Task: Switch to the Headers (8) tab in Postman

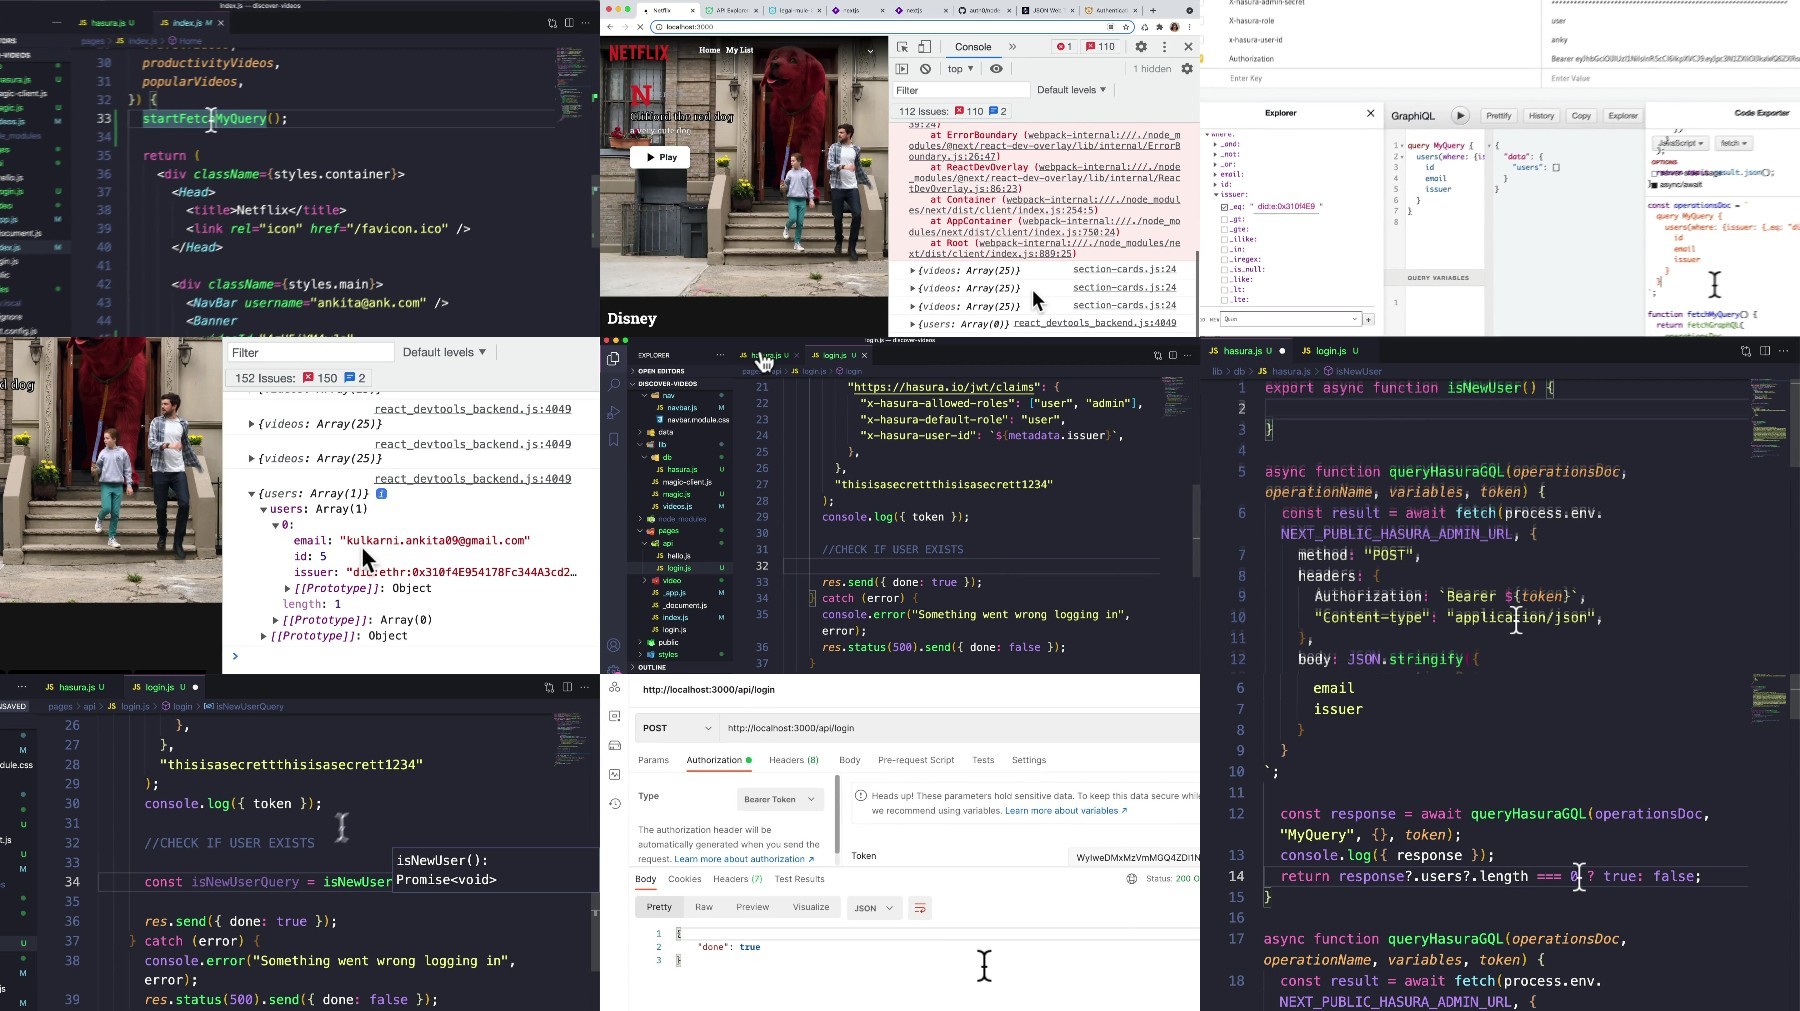Action: tap(793, 760)
